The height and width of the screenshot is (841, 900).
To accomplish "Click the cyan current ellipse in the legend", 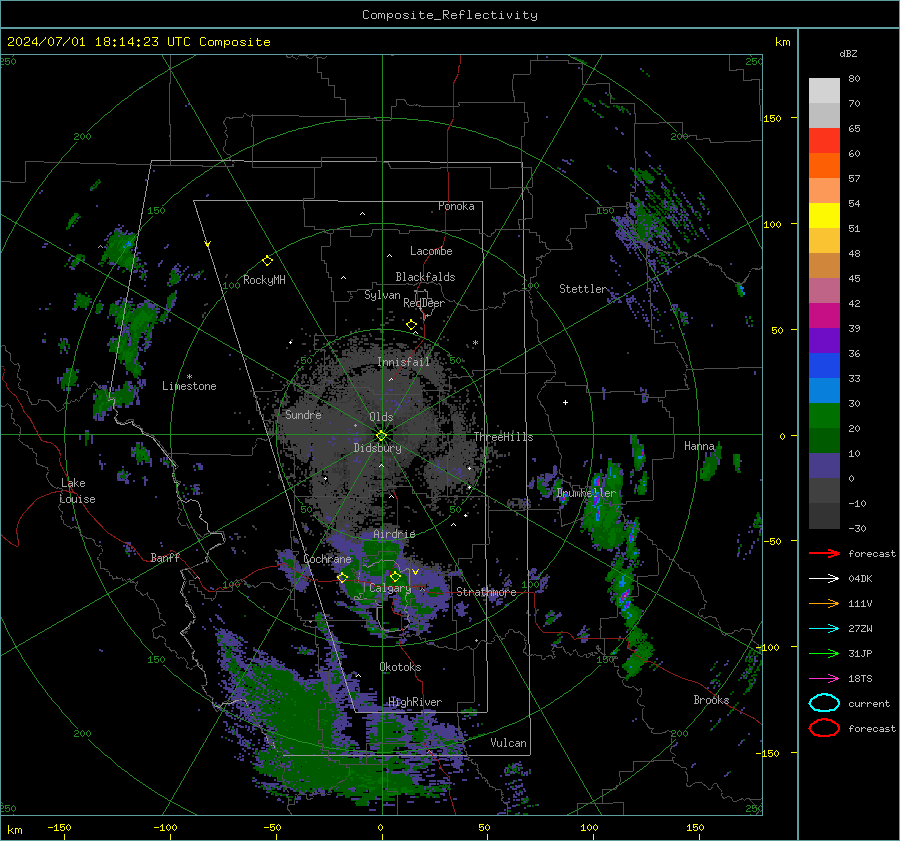I will click(x=824, y=703).
